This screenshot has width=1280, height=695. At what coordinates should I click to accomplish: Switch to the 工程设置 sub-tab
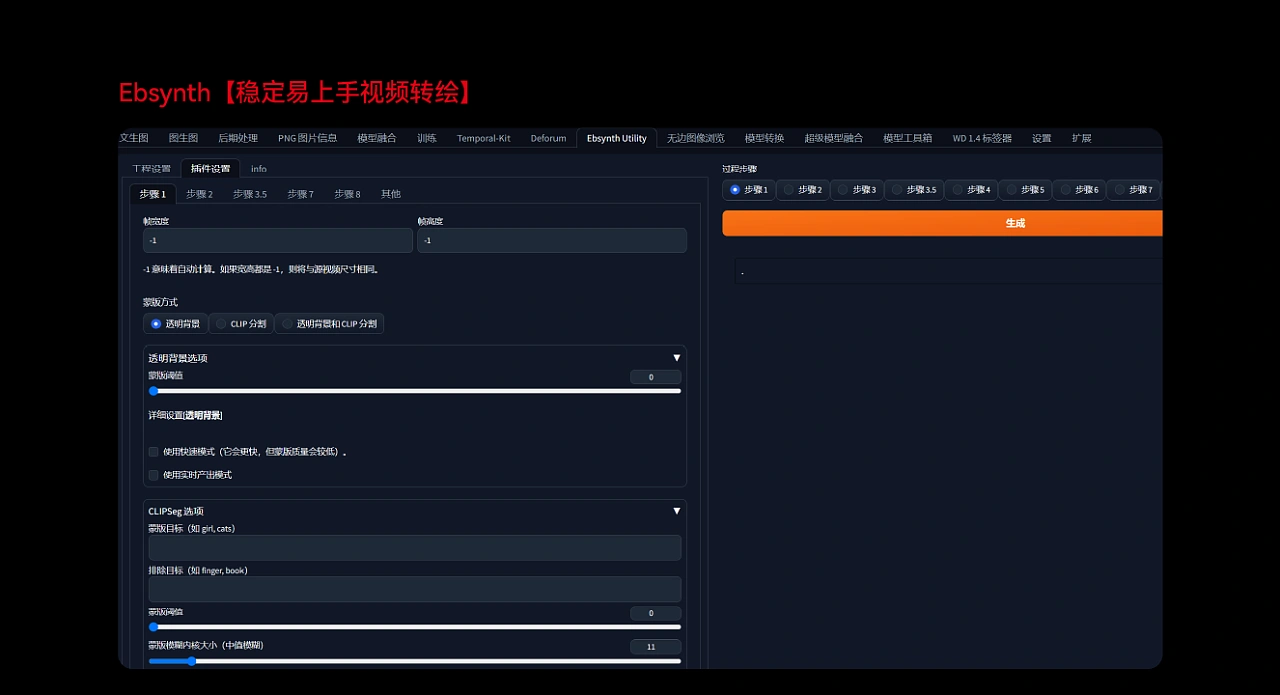151,168
